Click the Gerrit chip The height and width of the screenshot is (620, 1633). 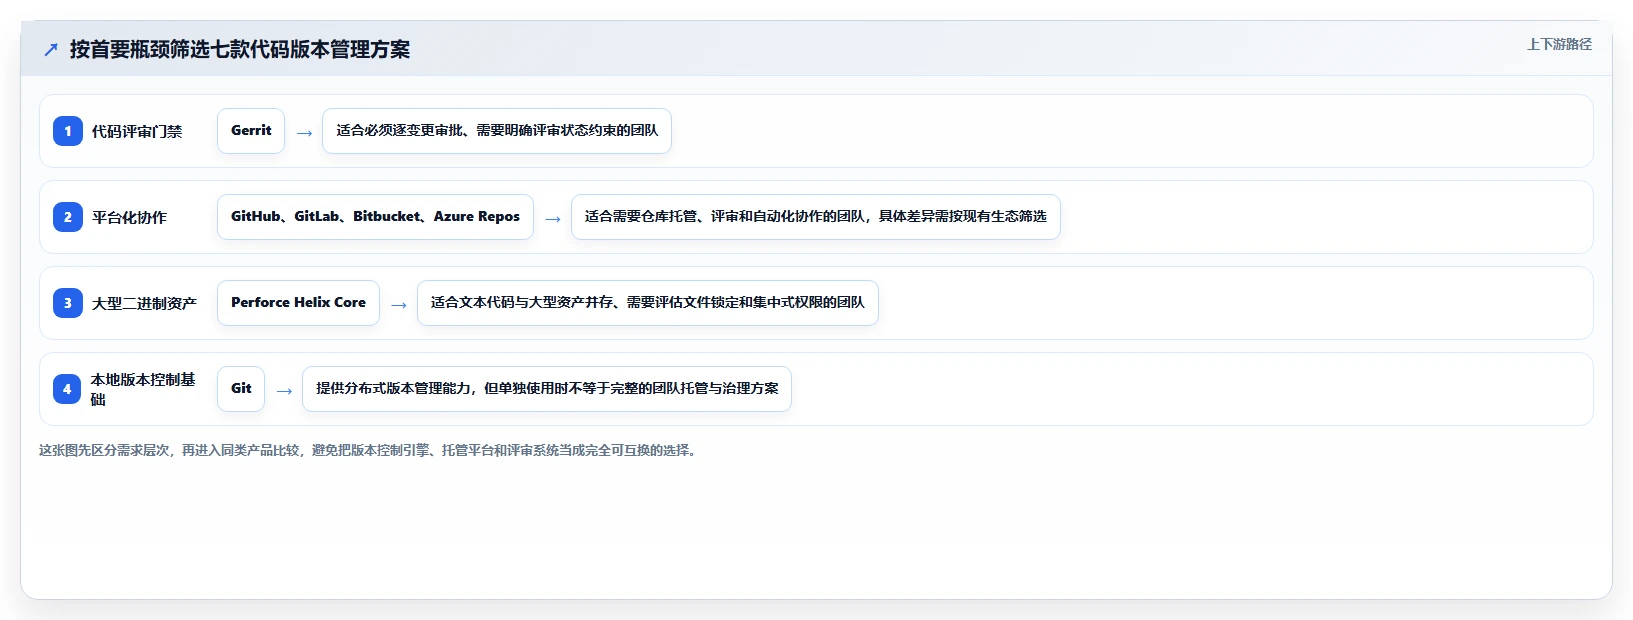(x=251, y=131)
